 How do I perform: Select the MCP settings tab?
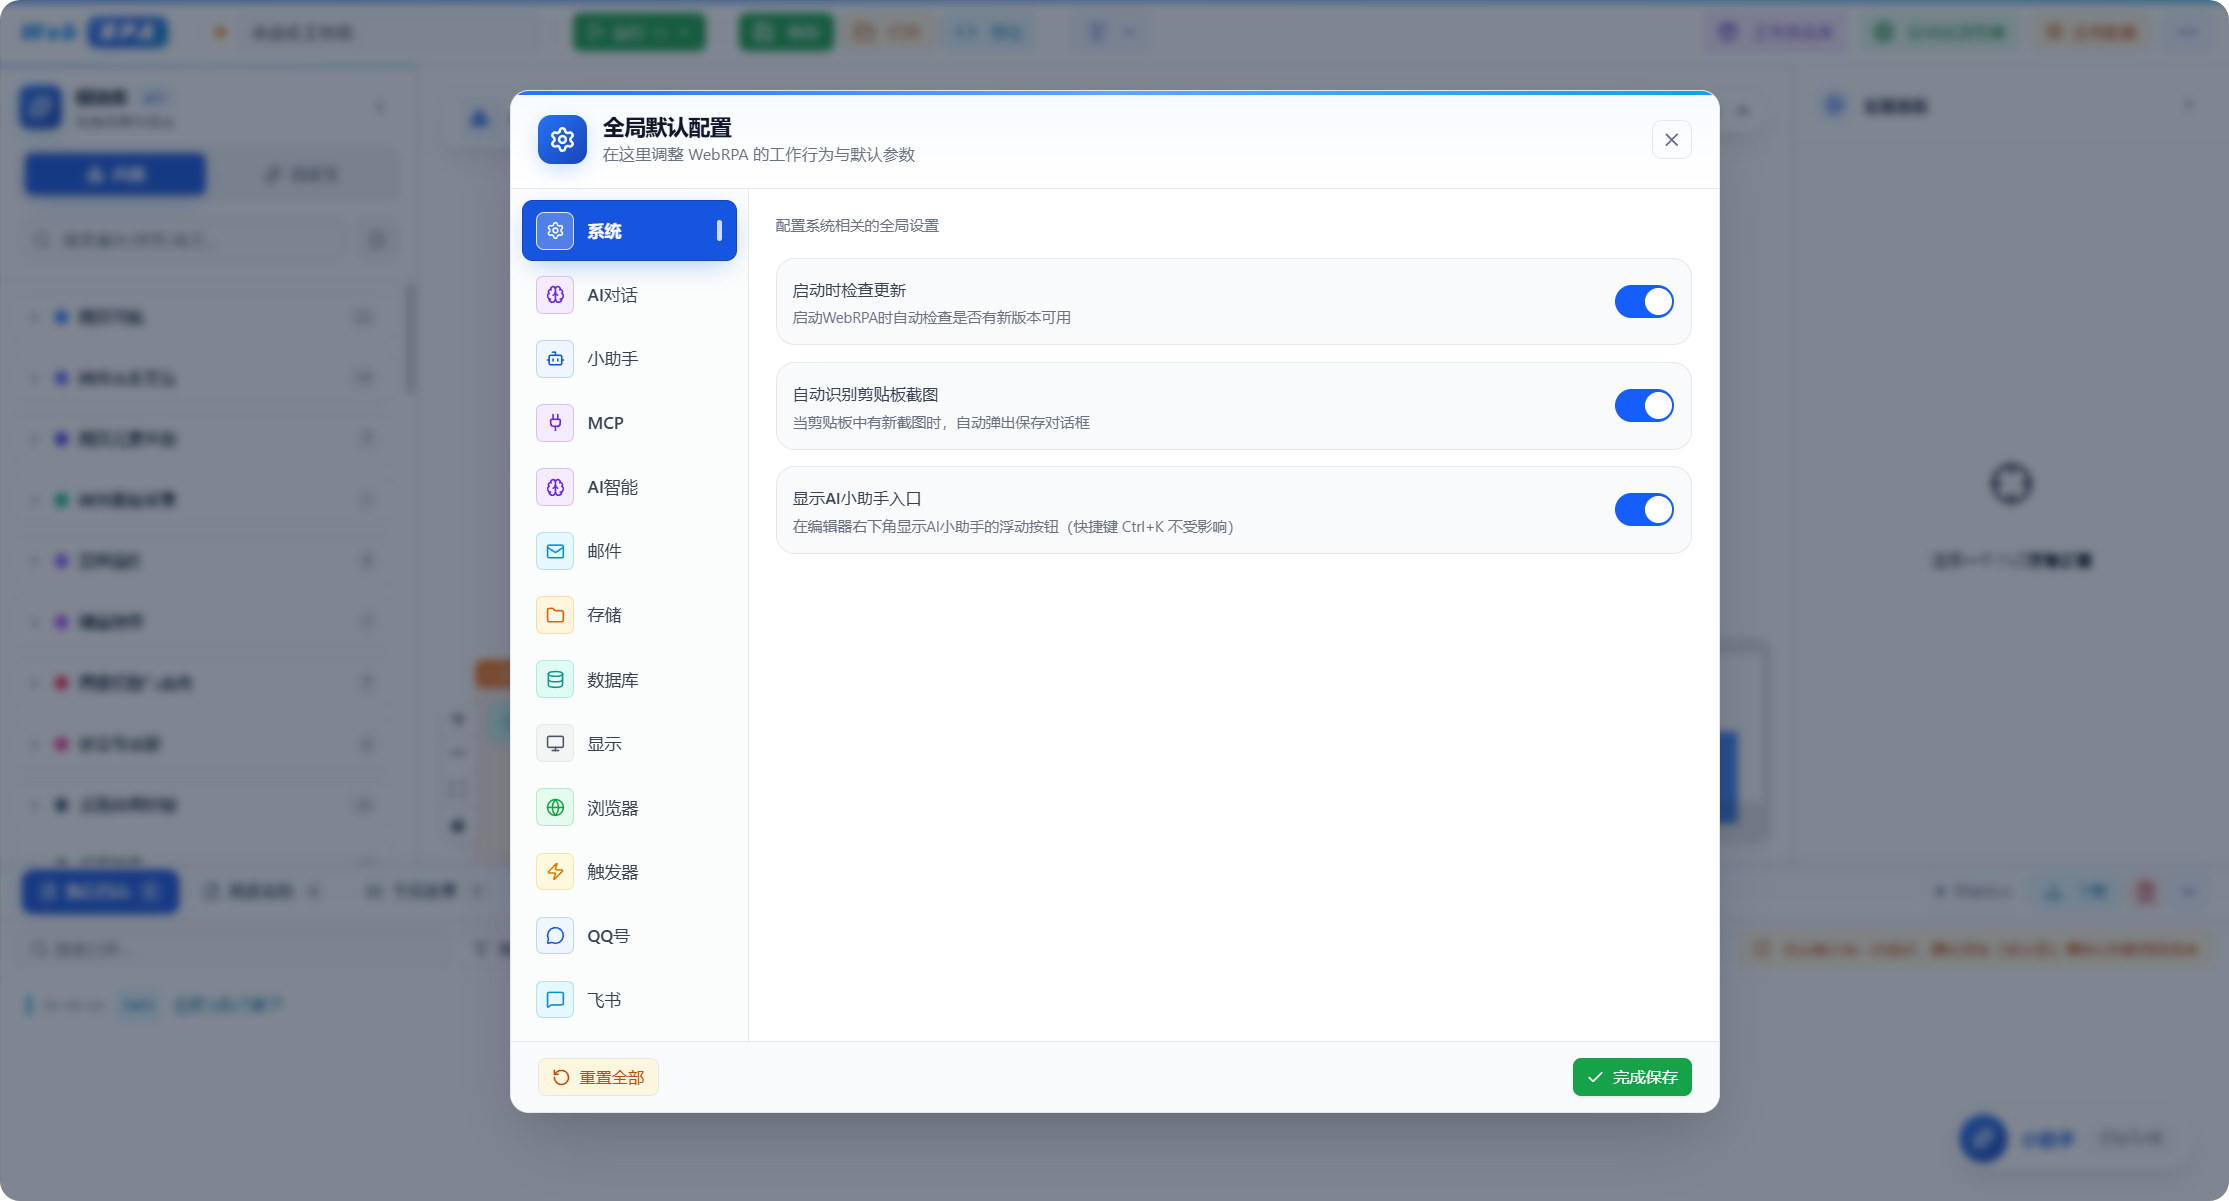point(629,423)
